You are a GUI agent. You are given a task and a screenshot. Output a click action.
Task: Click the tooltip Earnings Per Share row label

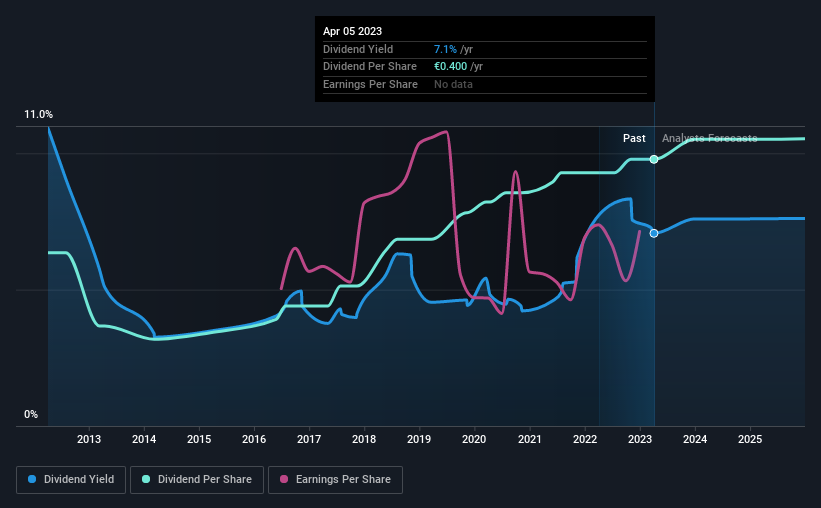(x=370, y=84)
